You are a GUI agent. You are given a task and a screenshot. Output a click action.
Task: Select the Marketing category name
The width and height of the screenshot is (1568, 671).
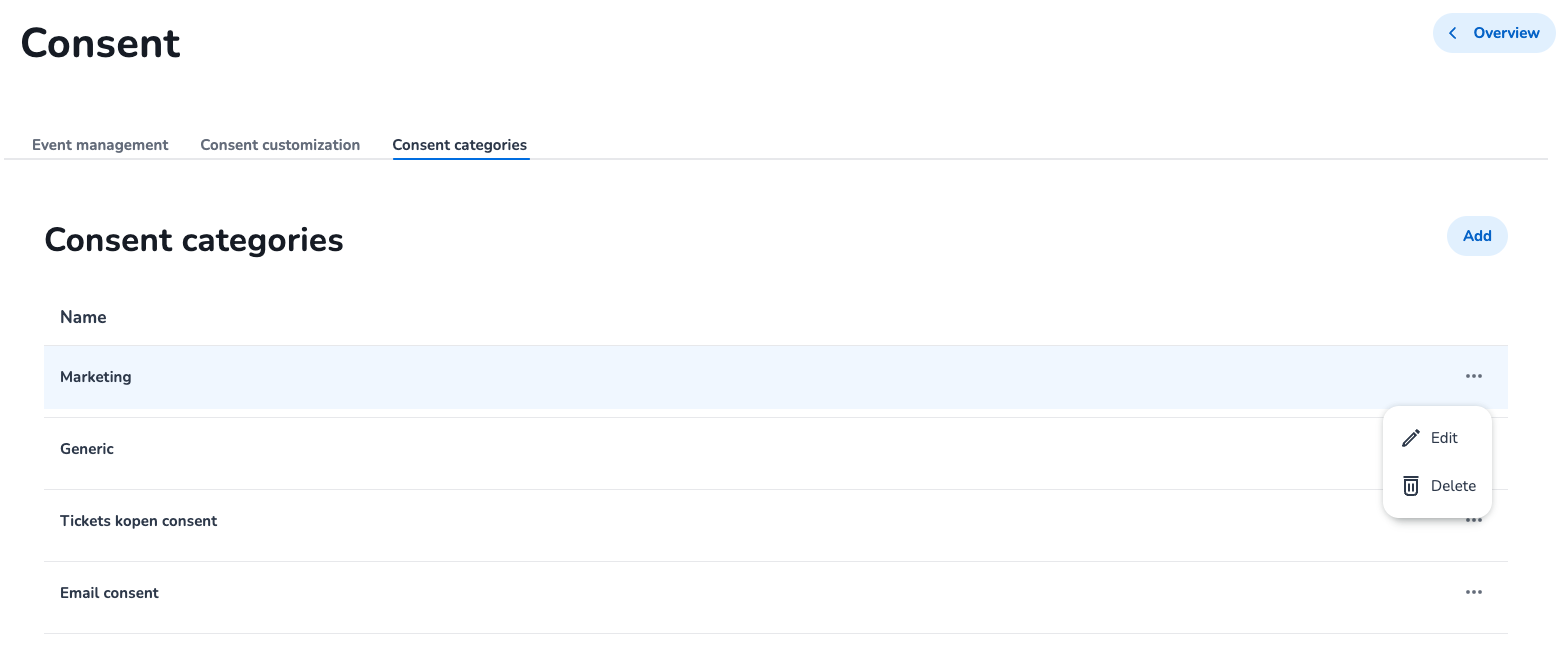point(96,377)
